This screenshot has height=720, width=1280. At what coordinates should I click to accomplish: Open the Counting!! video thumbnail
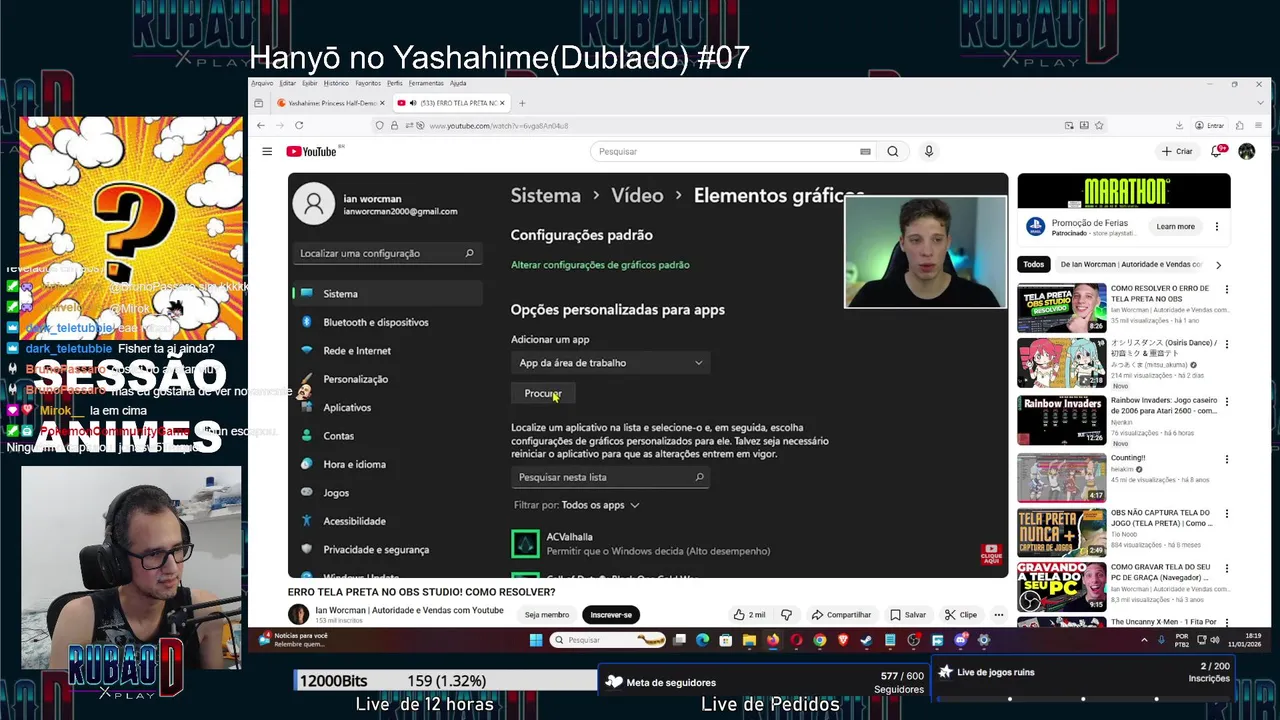[x=1061, y=477]
